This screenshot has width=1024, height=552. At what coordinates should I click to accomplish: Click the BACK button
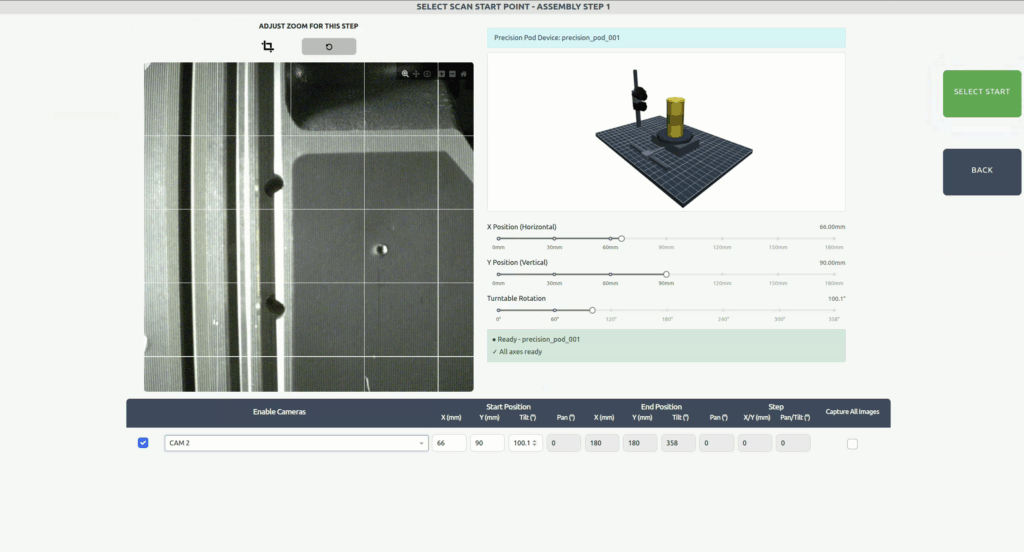[x=981, y=171]
